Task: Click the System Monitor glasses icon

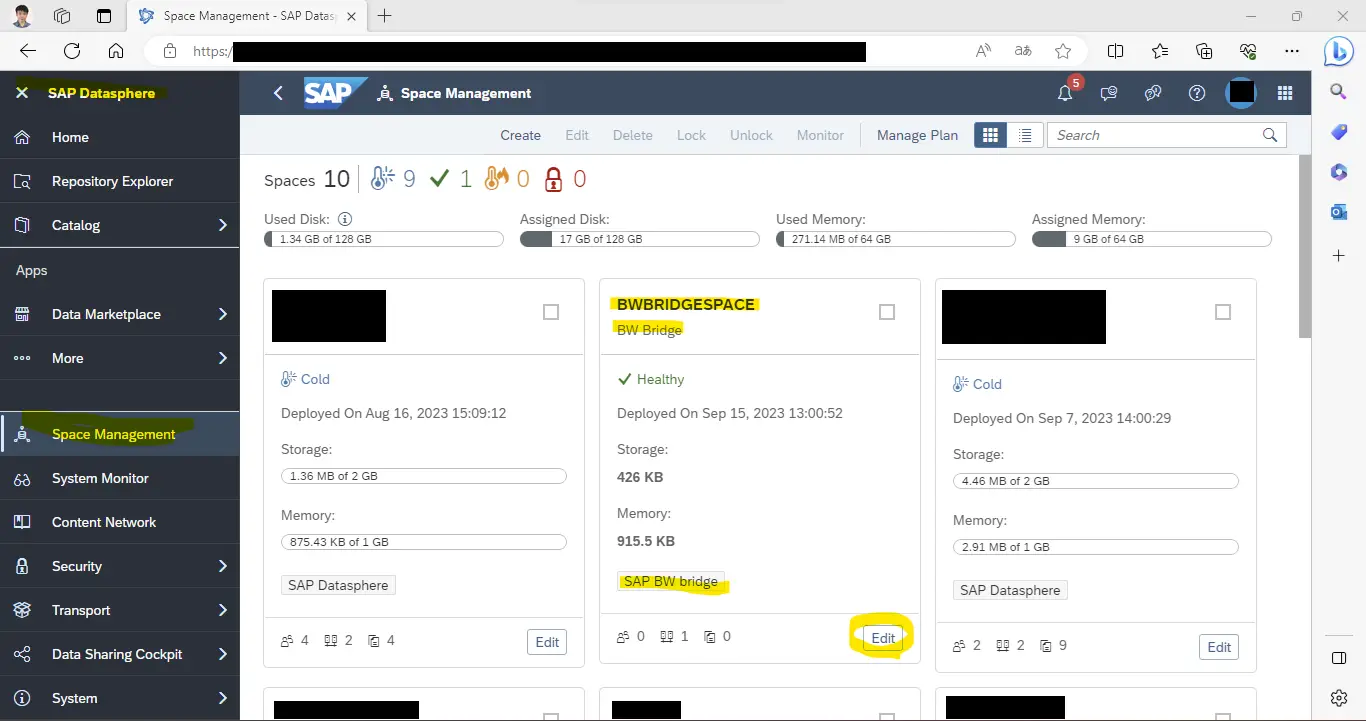Action: pyautogui.click(x=22, y=478)
